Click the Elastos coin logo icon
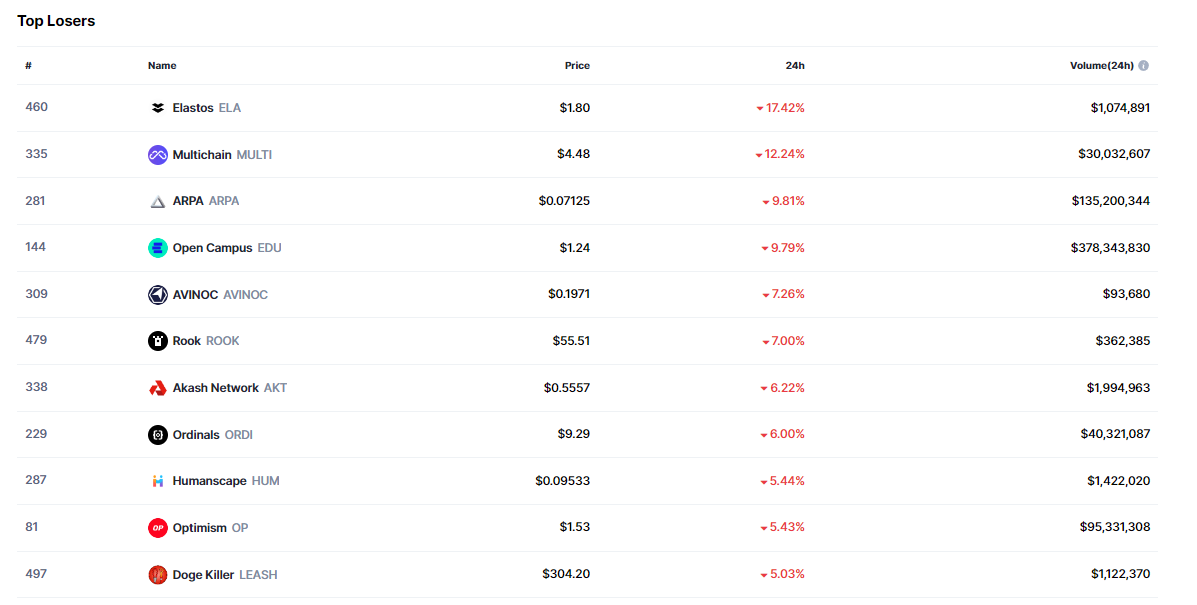The height and width of the screenshot is (605, 1197). coord(157,108)
